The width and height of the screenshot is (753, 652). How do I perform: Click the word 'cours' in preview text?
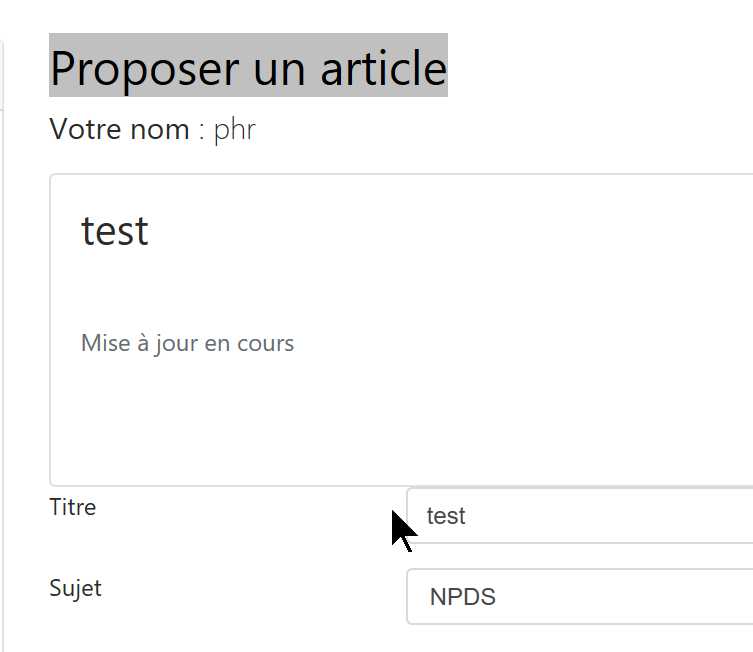pyautogui.click(x=266, y=343)
